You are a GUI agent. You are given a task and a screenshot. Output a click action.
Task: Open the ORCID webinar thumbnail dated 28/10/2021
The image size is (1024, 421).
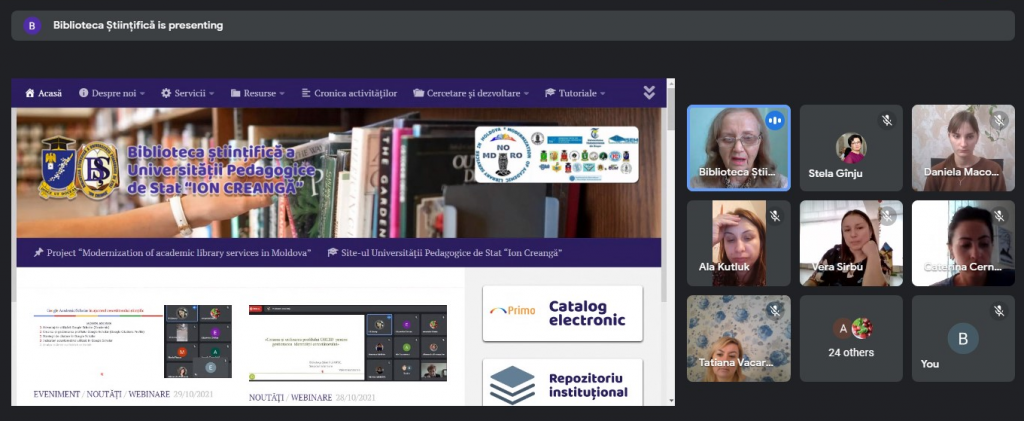[x=348, y=343]
